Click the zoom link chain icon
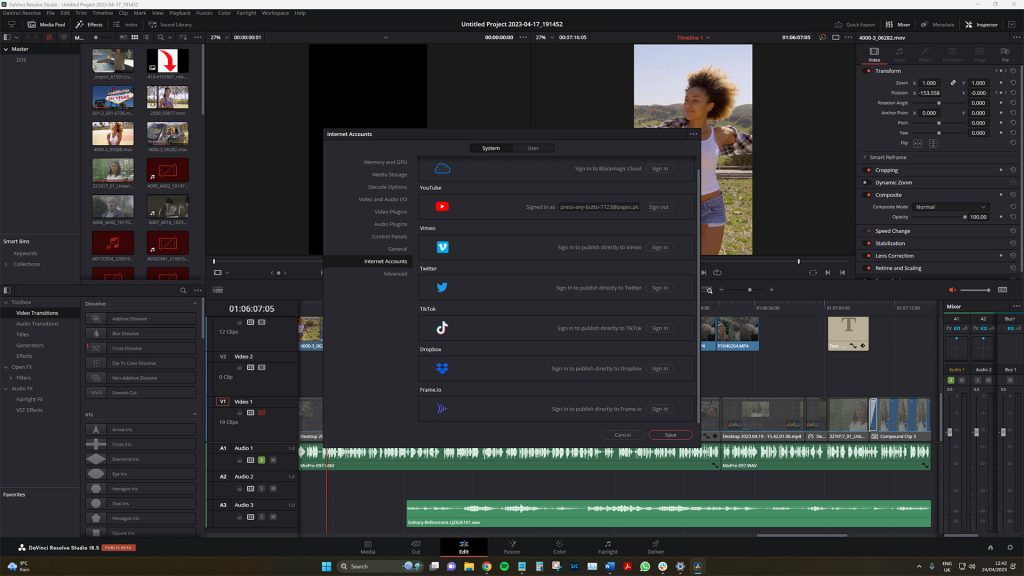This screenshot has height=576, width=1024. [953, 83]
